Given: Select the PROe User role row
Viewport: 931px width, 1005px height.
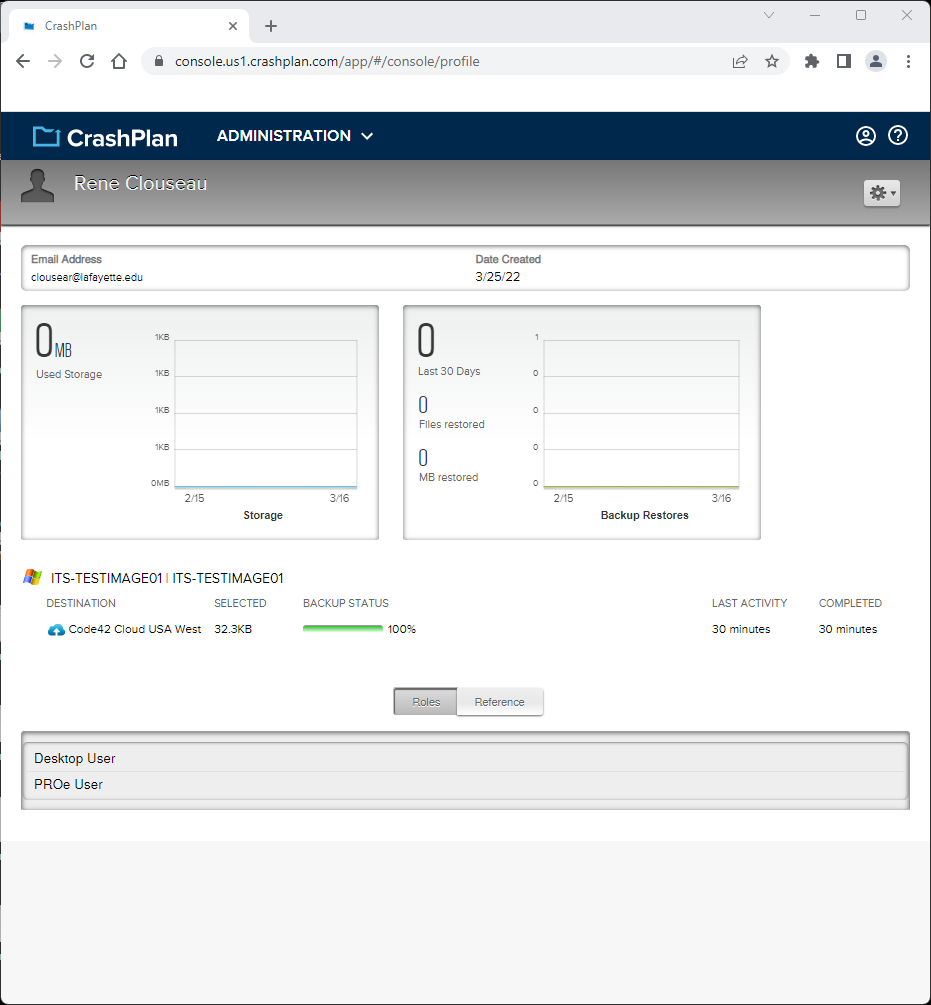Looking at the screenshot, I should click(465, 785).
